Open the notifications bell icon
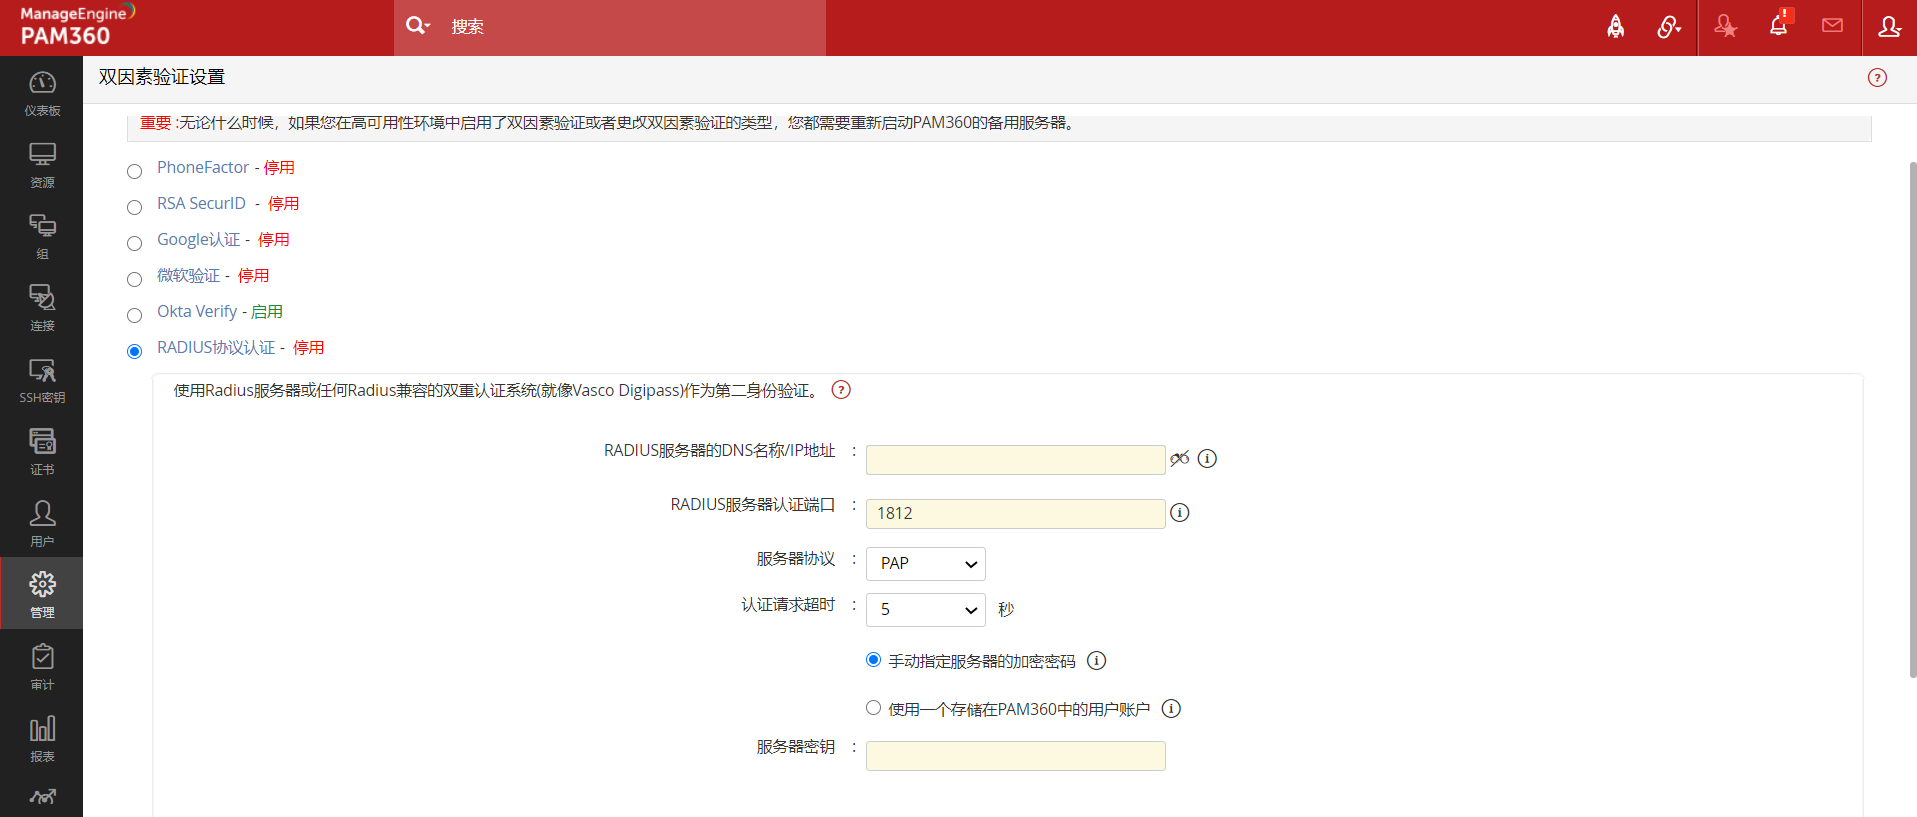This screenshot has width=1917, height=817. 1778,27
